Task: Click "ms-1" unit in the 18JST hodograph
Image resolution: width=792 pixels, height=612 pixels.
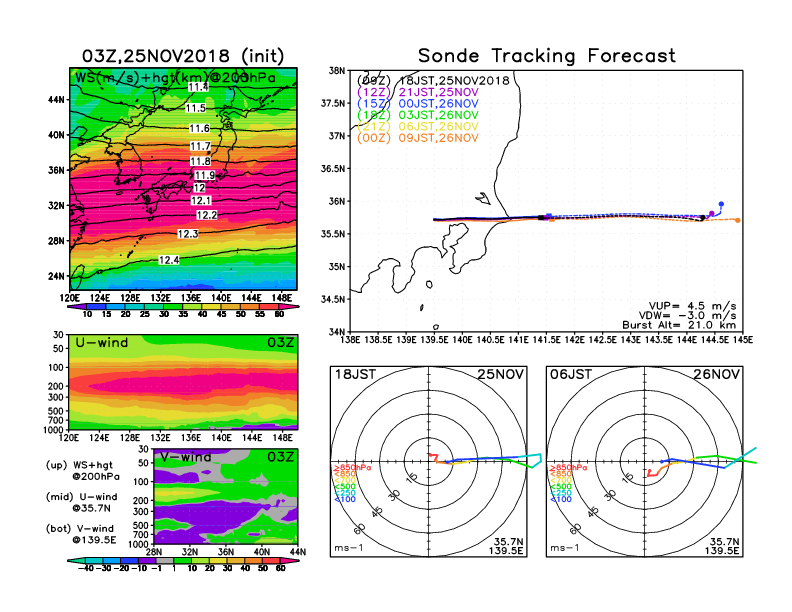Action: point(349,548)
